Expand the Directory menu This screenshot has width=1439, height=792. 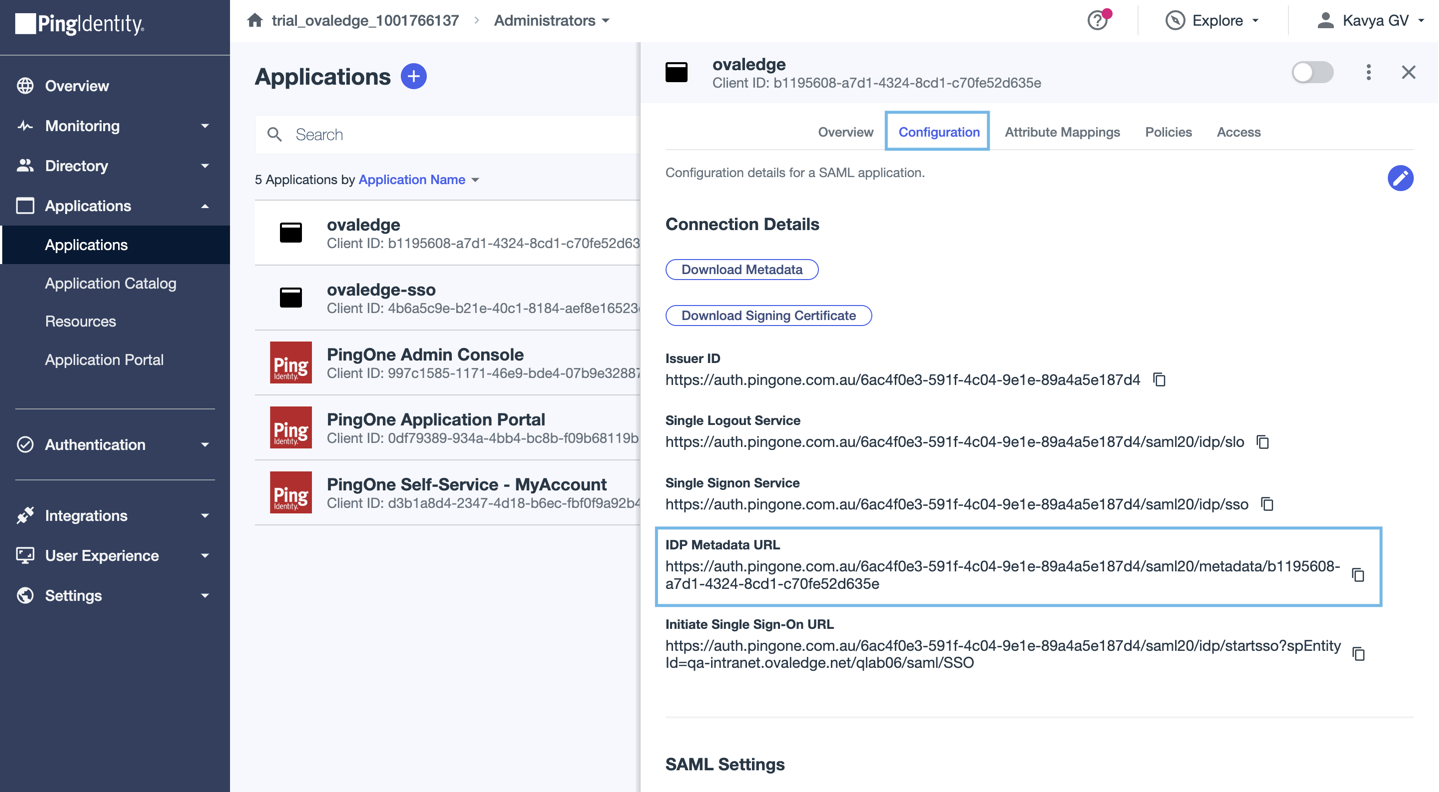click(205, 166)
